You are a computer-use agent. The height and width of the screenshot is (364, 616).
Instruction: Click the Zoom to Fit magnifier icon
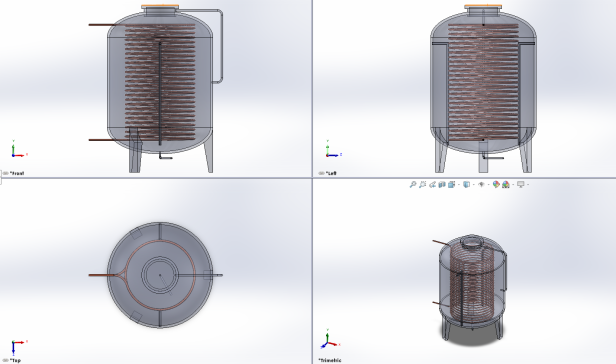click(x=413, y=184)
